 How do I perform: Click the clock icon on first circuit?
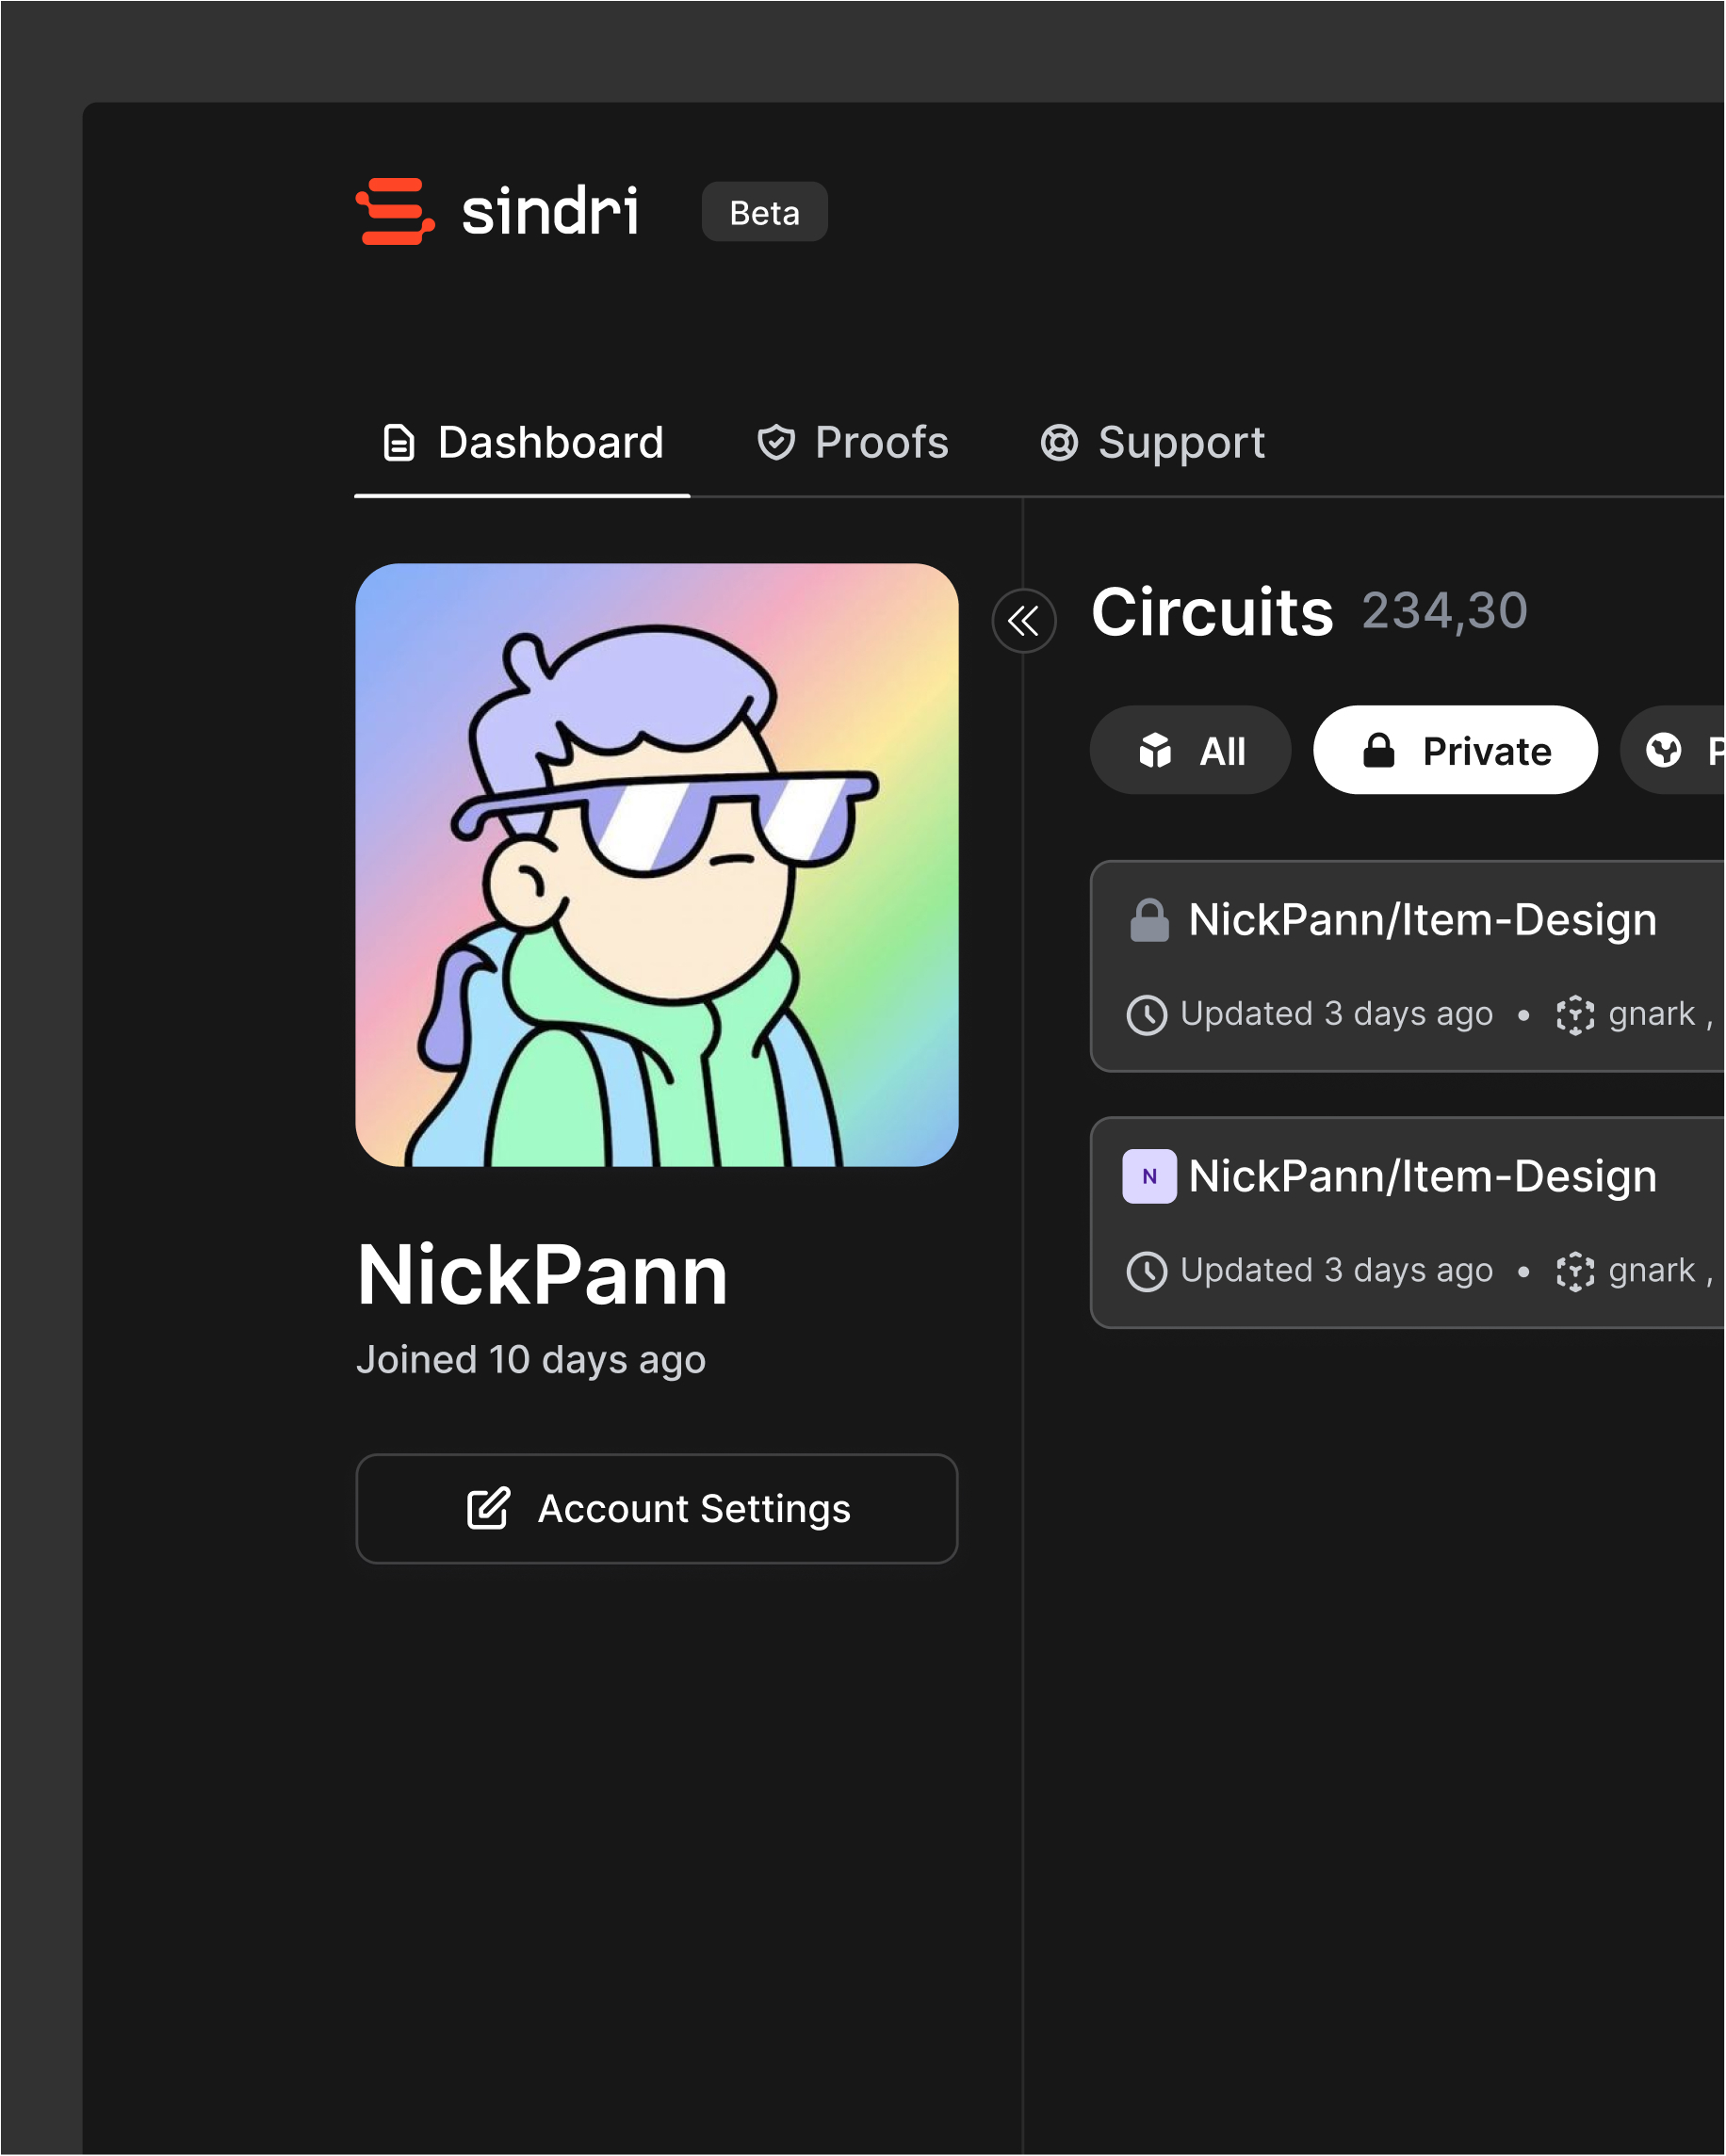tap(1147, 1015)
